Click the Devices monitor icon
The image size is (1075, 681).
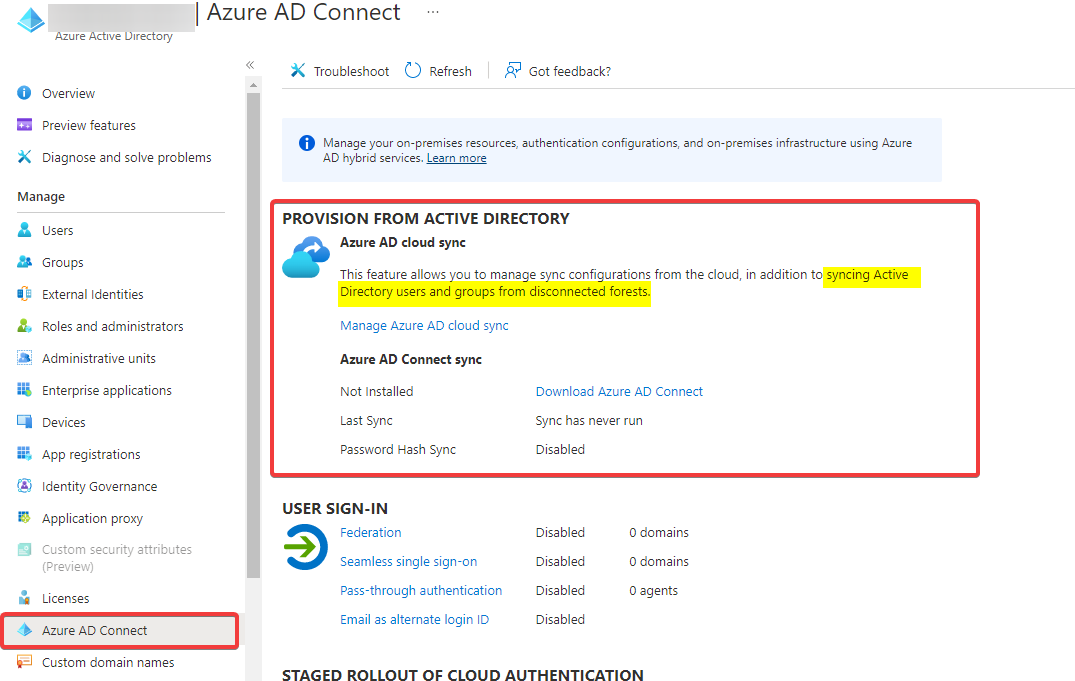(24, 422)
